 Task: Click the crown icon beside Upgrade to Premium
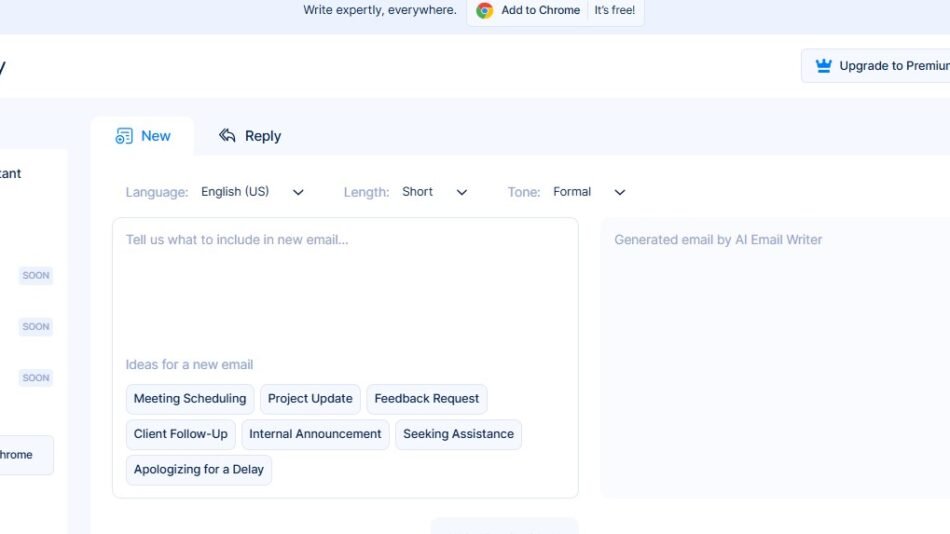[823, 65]
